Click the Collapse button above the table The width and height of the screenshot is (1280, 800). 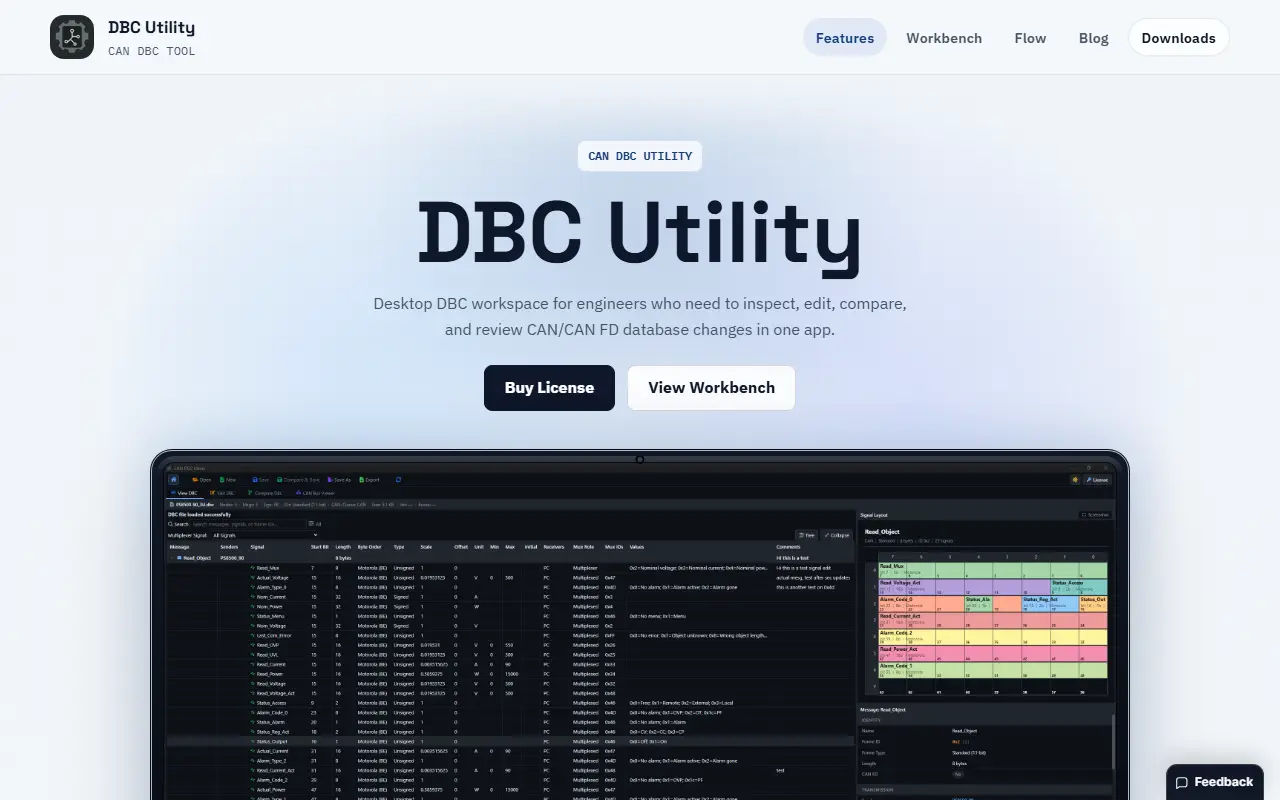[836, 535]
